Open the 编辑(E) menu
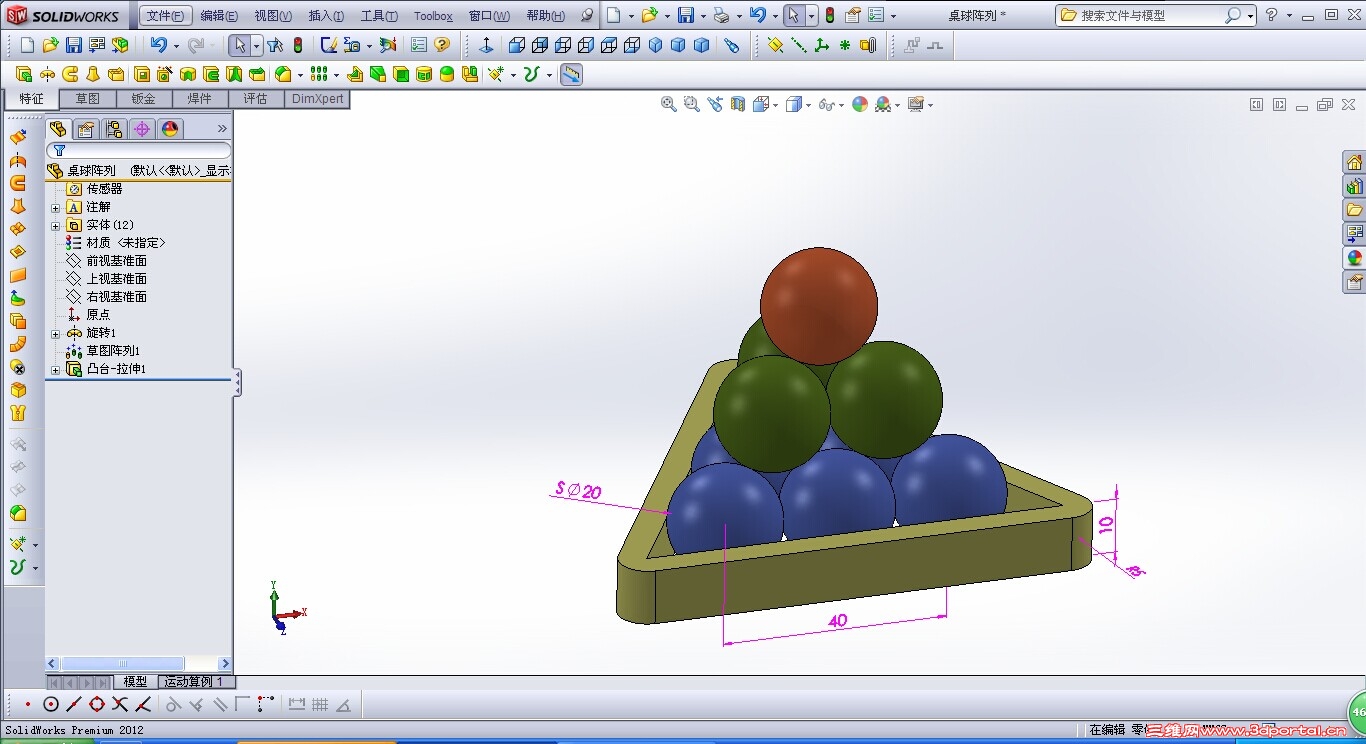Screen dimensions: 1366x744 (x=219, y=16)
